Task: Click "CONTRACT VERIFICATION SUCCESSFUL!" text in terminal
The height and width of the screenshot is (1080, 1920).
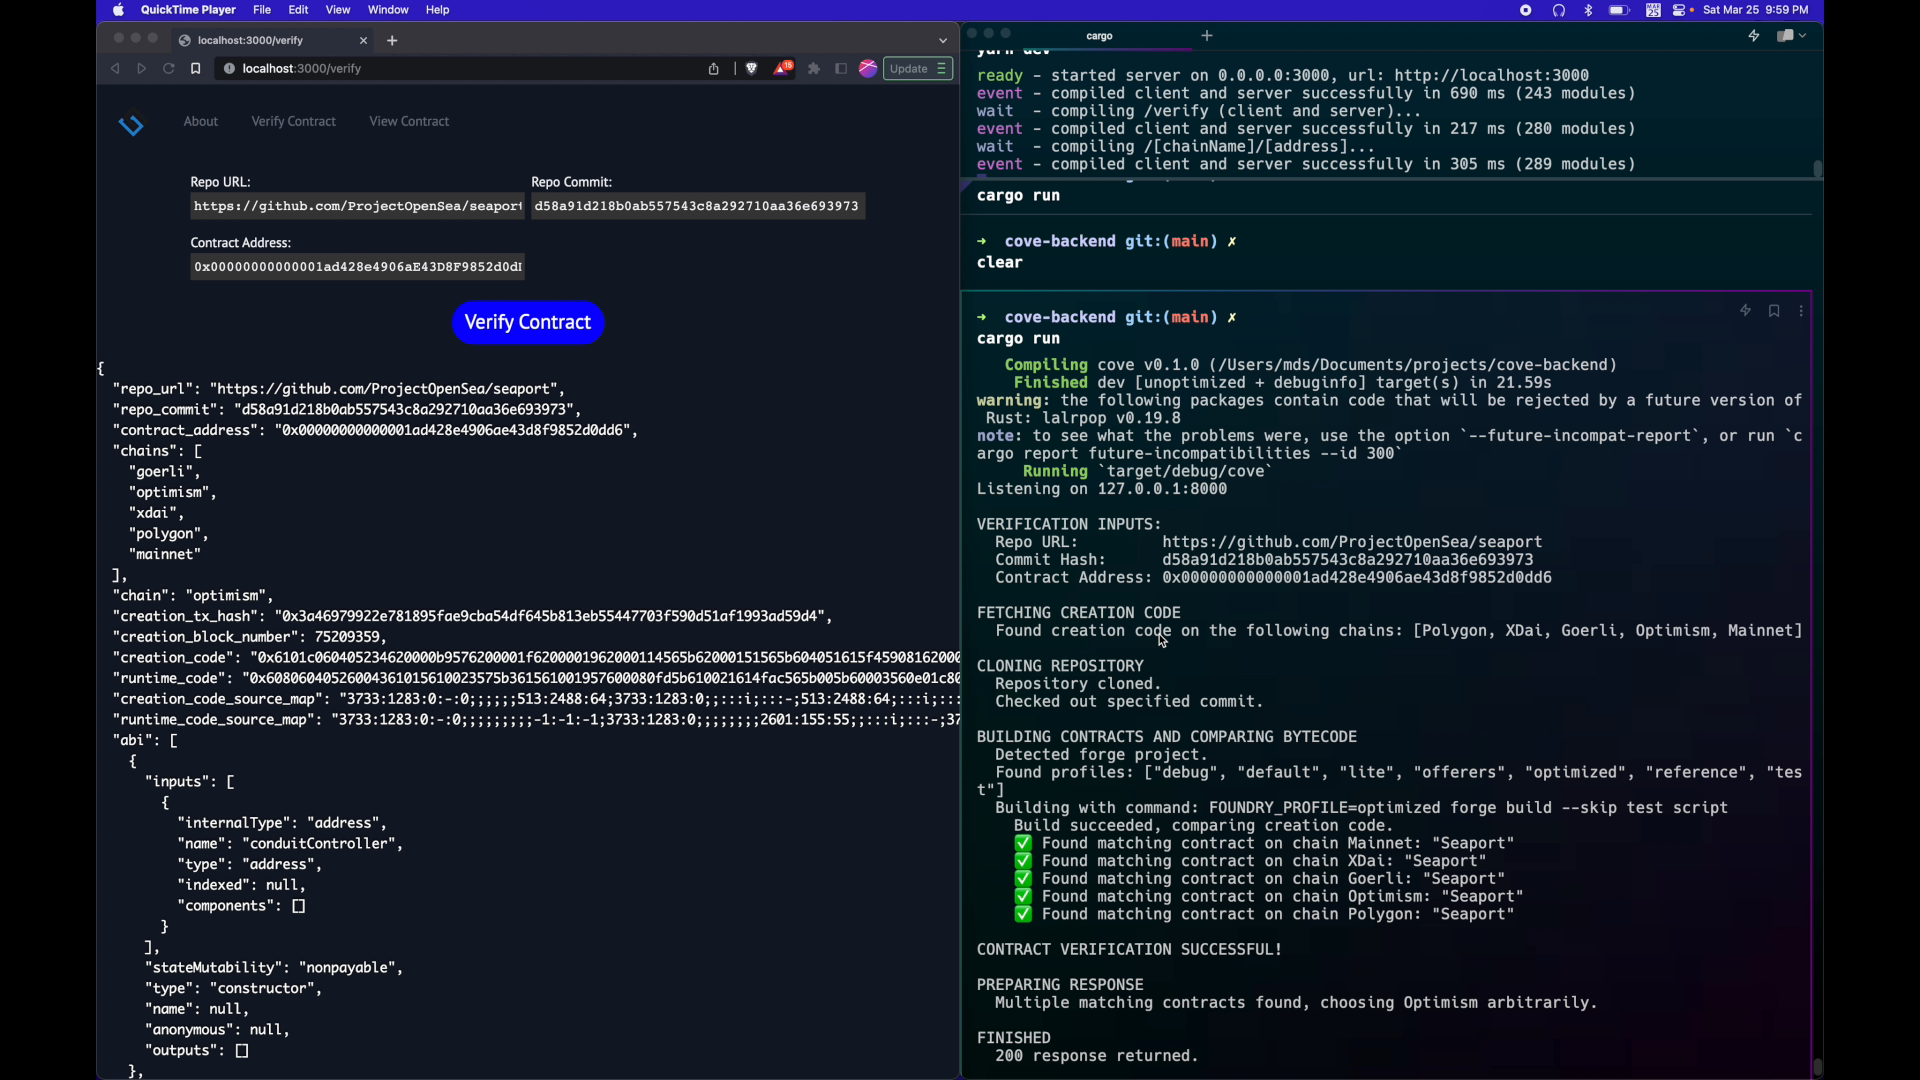Action: point(1129,950)
